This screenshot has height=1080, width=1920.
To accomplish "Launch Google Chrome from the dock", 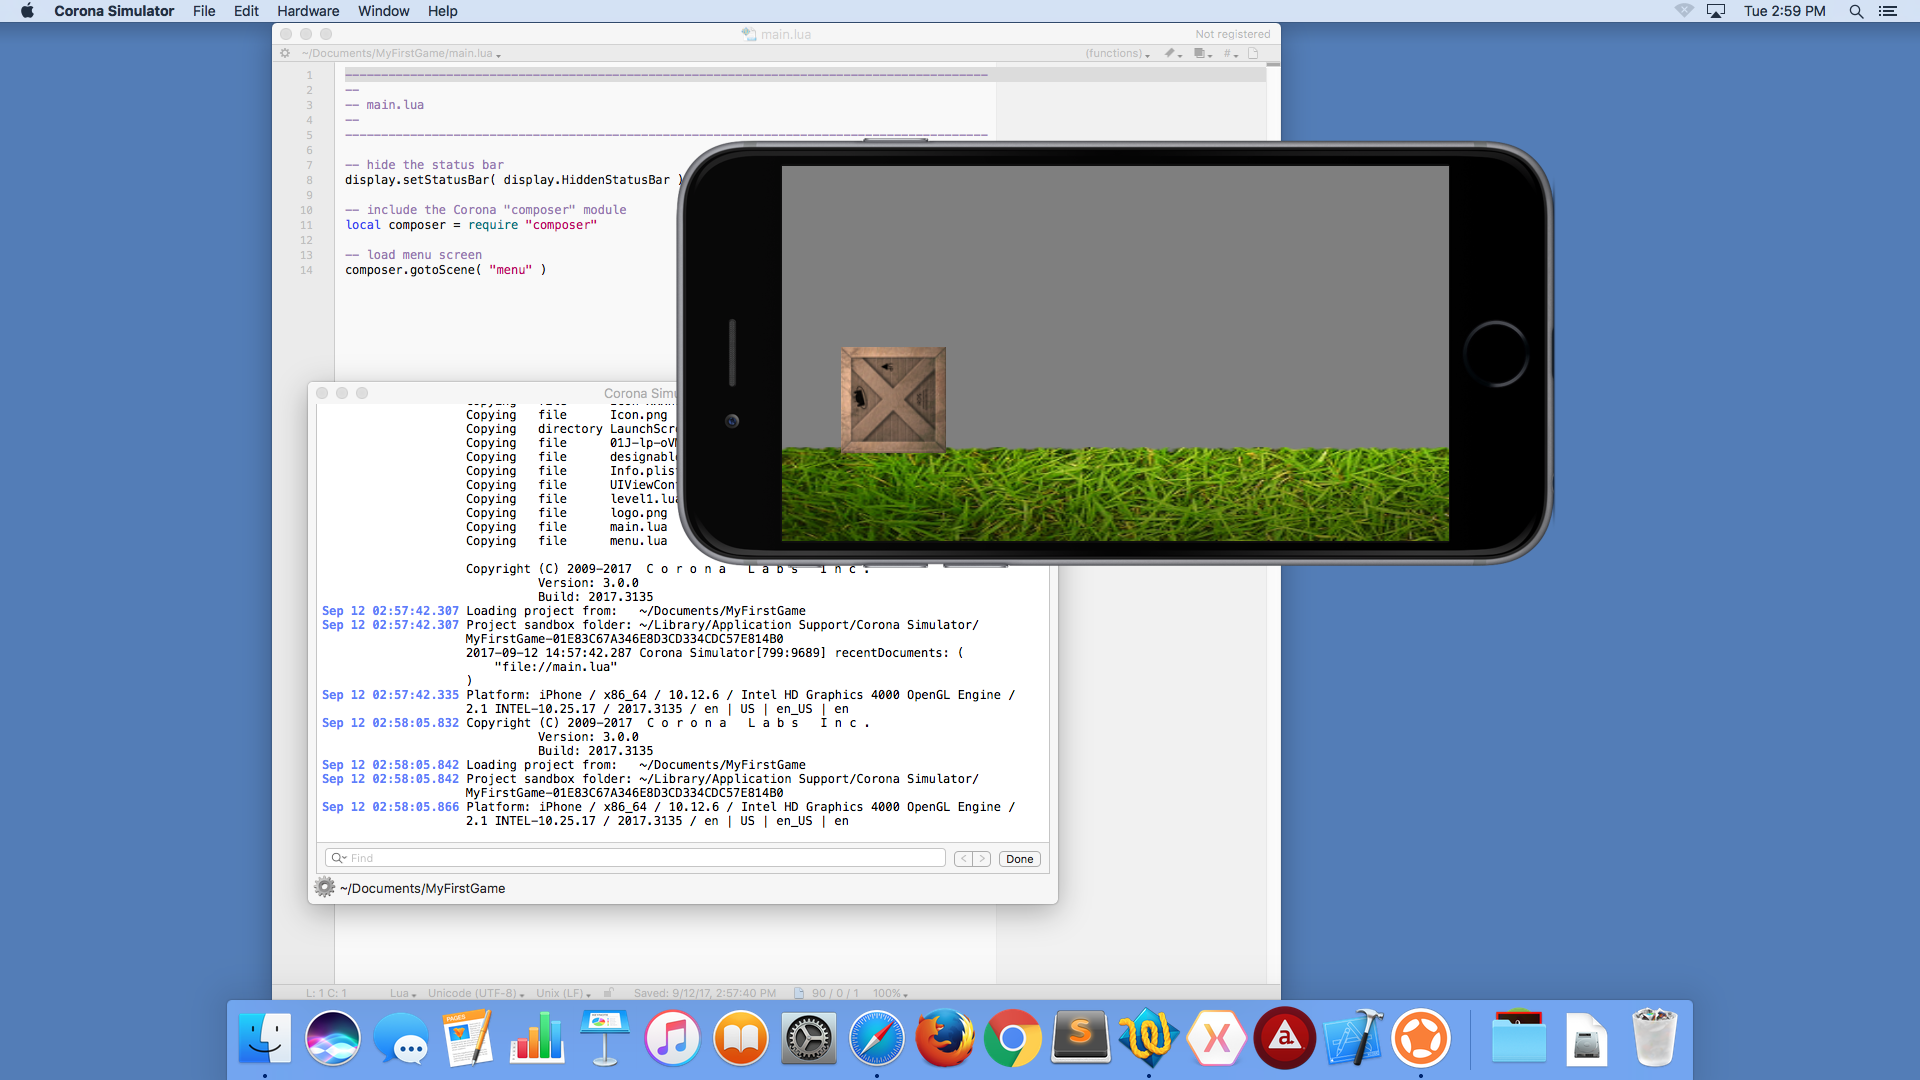I will pos(1013,1038).
